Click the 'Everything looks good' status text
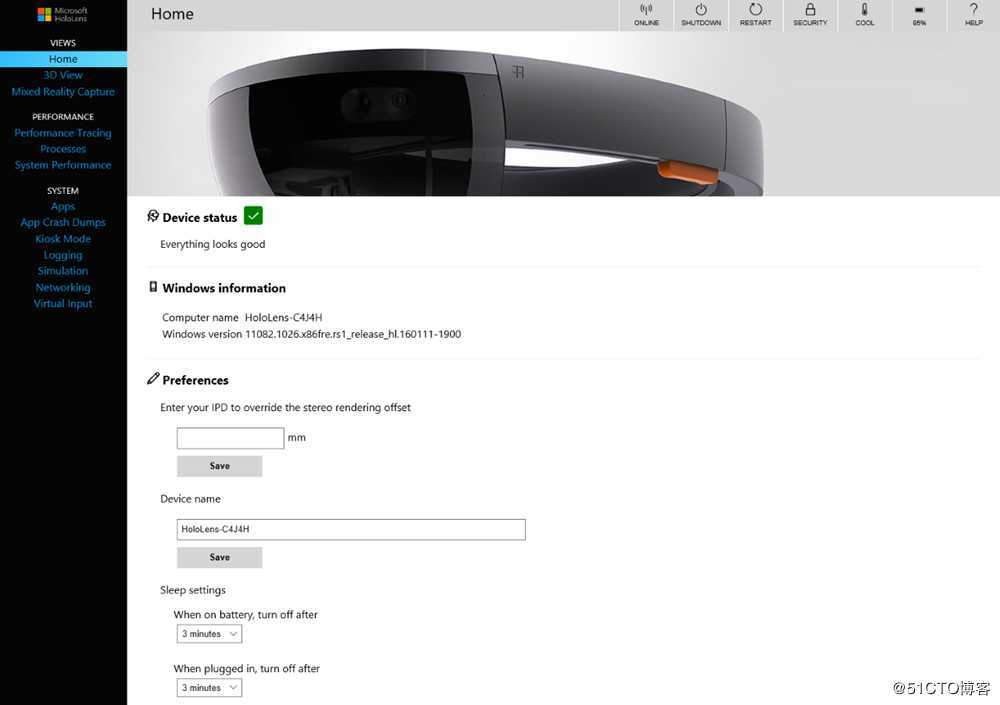Image resolution: width=1000 pixels, height=705 pixels. pyautogui.click(x=212, y=244)
